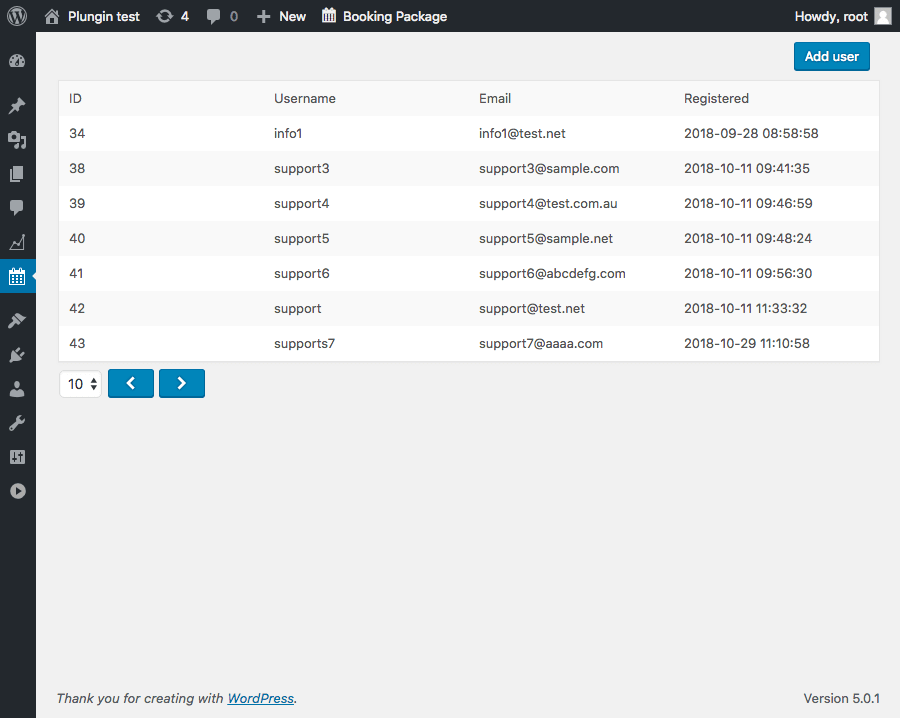Select the Booking Package calendar sidebar icon
Screen dimensions: 900x718
(x=17, y=277)
